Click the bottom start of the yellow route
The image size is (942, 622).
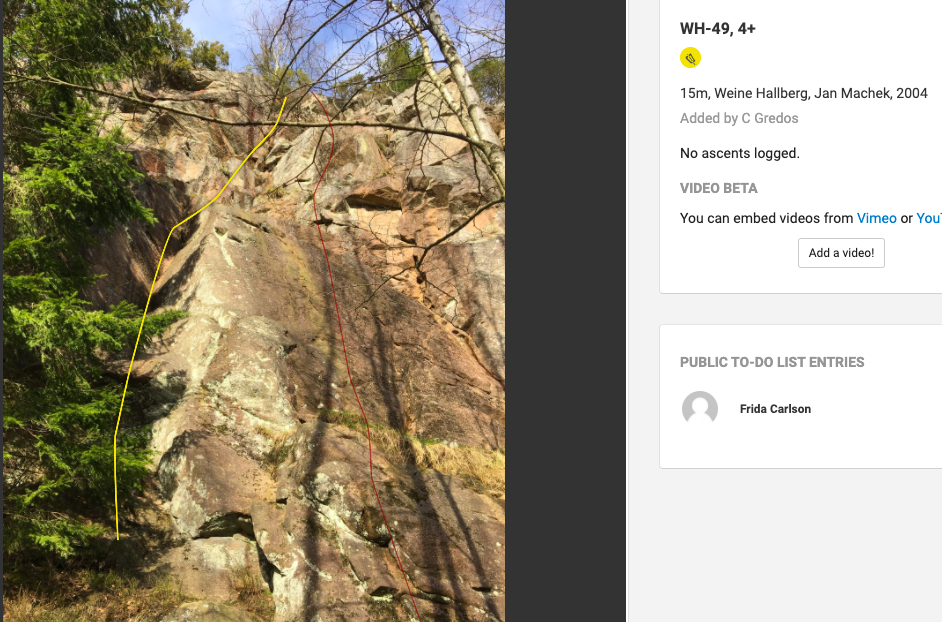pyautogui.click(x=118, y=537)
